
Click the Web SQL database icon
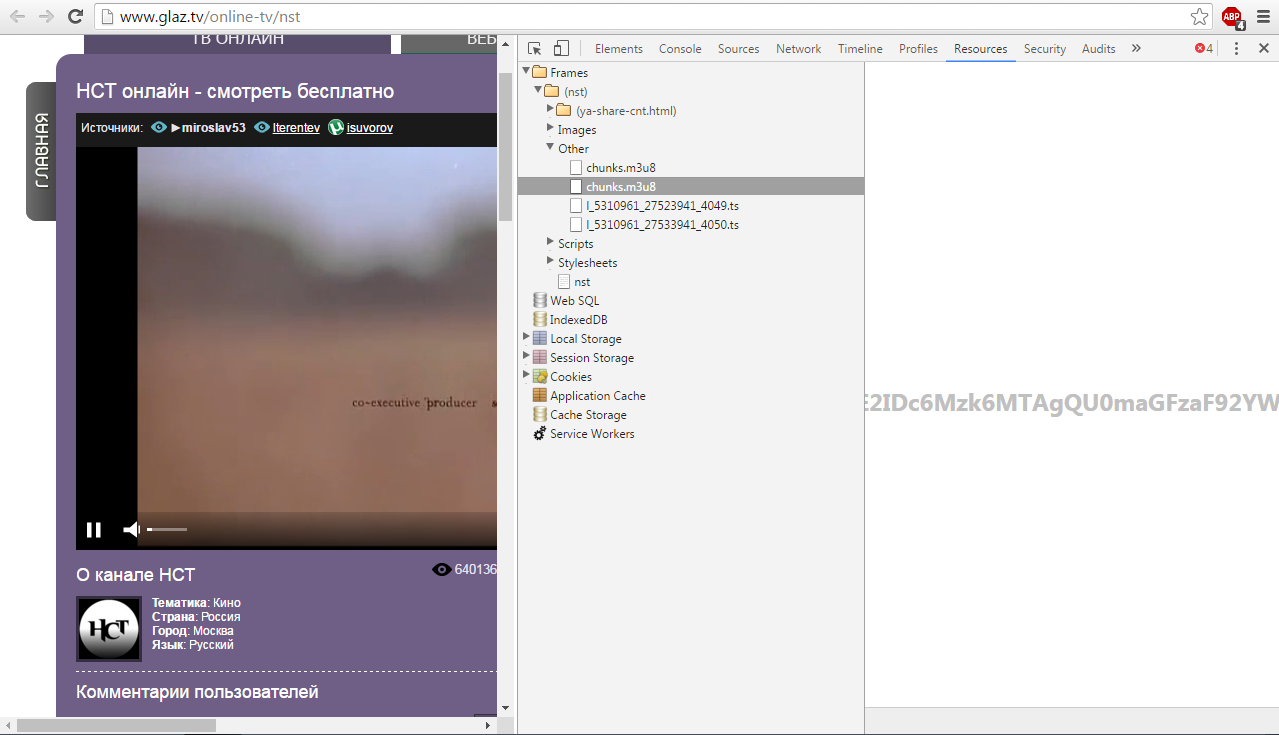point(538,300)
